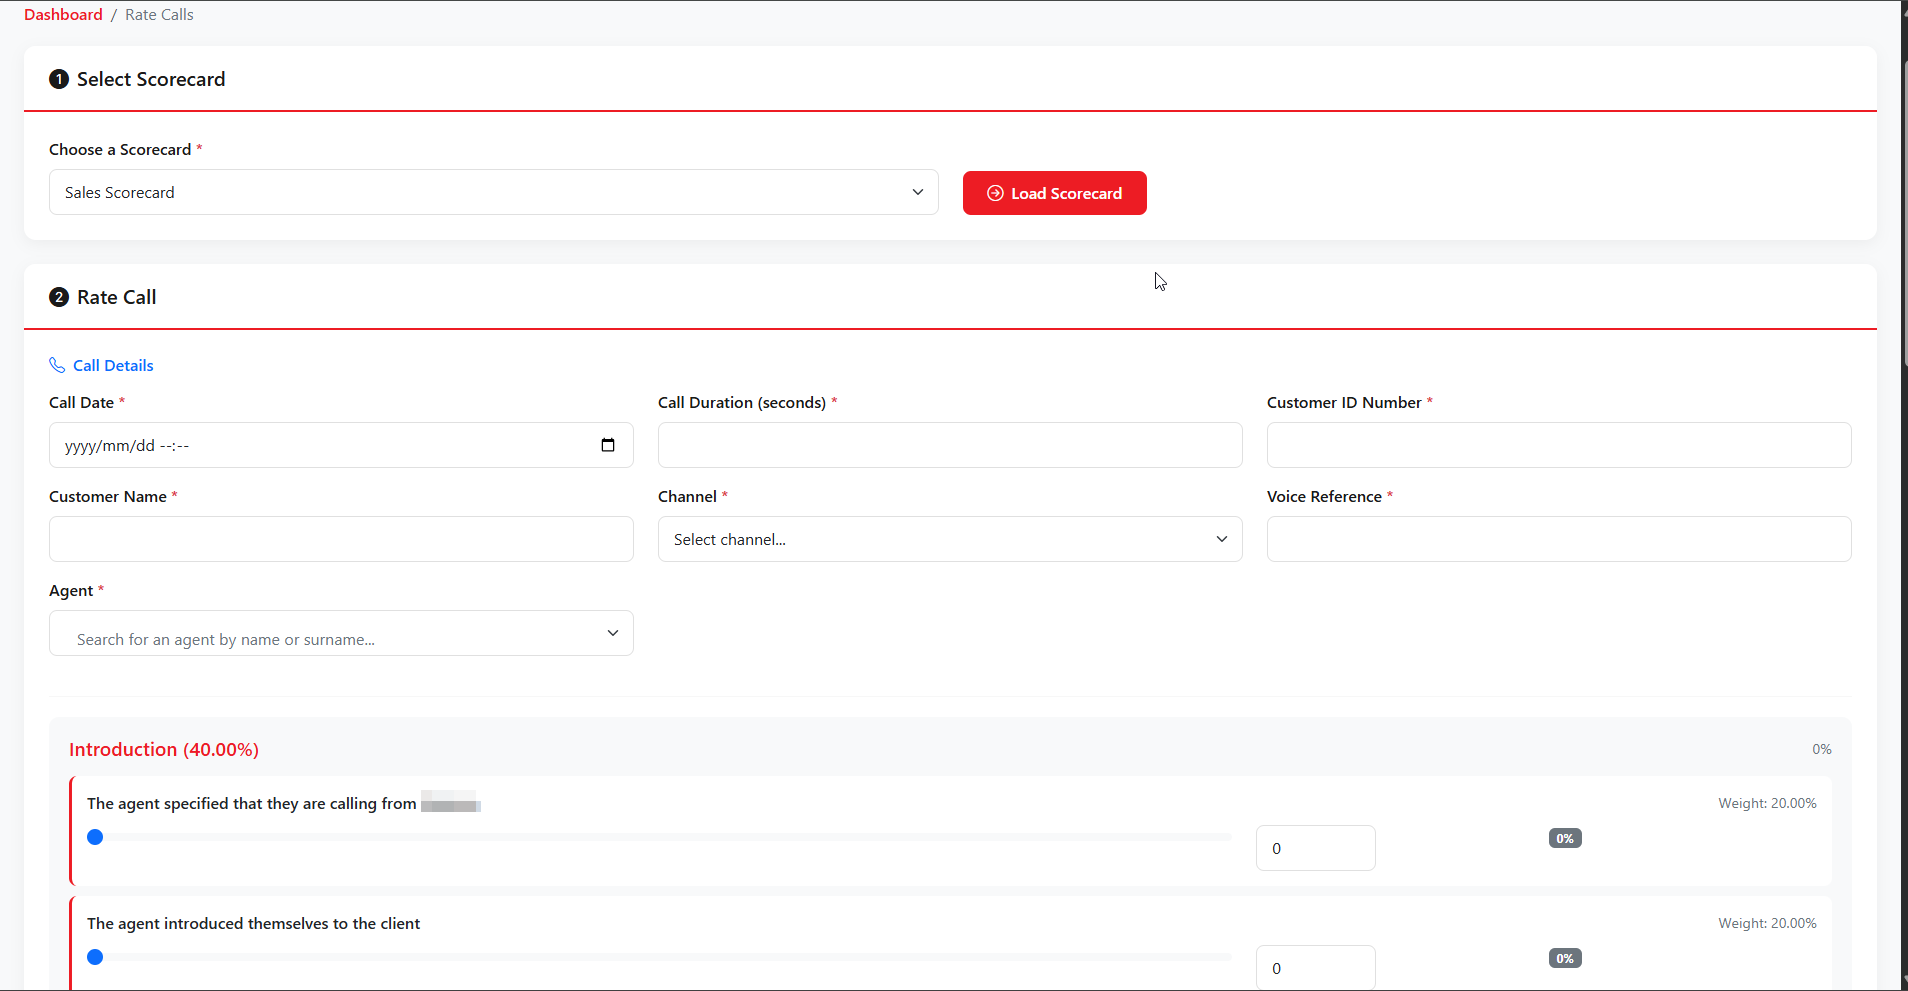Image resolution: width=1908 pixels, height=991 pixels.
Task: Click score box for agent introduced themselves
Action: click(1316, 967)
